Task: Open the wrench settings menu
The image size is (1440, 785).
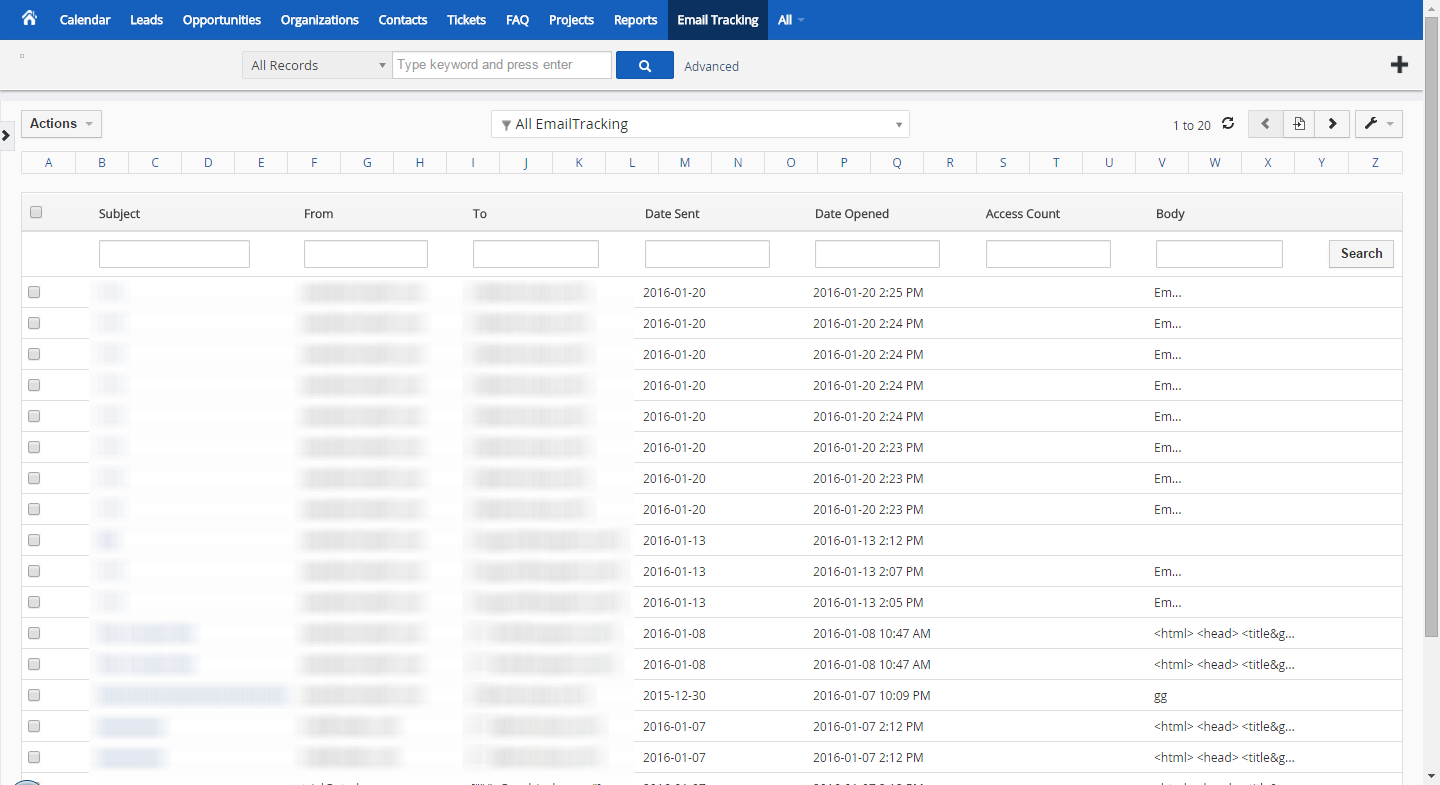Action: [1378, 124]
